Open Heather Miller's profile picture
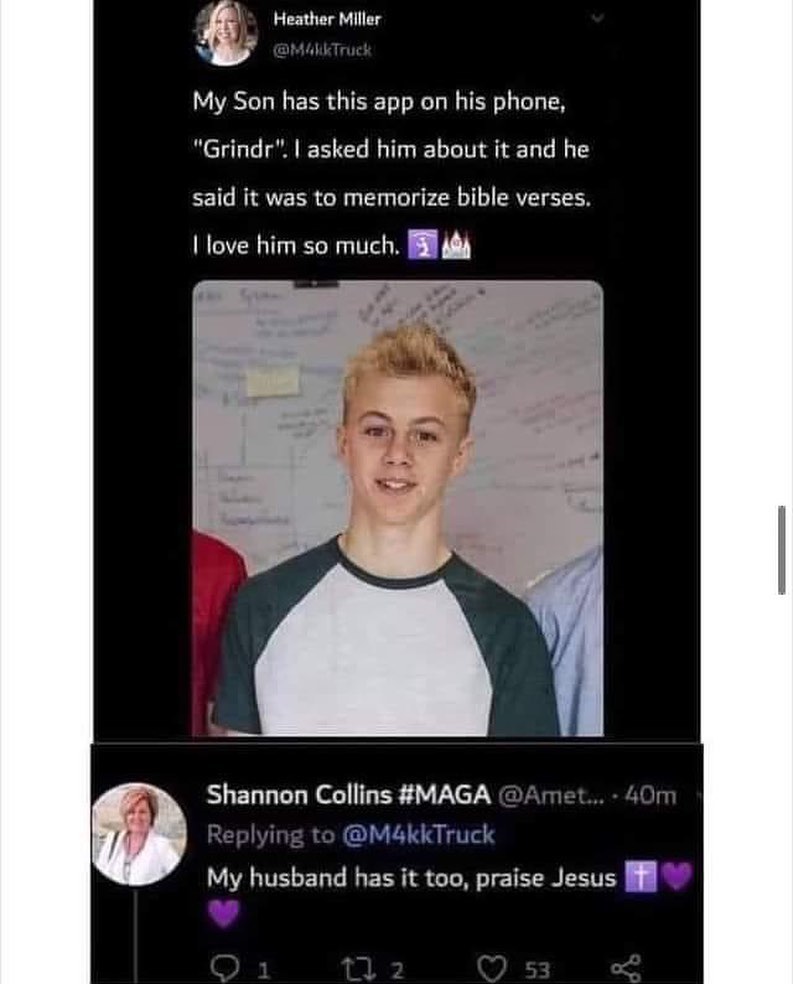The height and width of the screenshot is (984, 793). [226, 33]
